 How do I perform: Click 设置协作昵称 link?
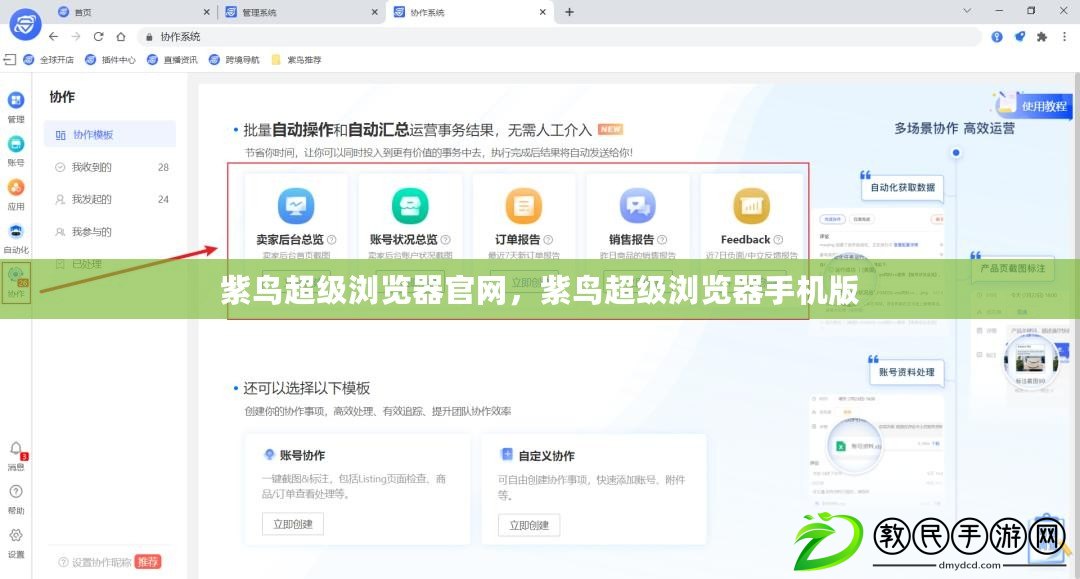pos(101,562)
